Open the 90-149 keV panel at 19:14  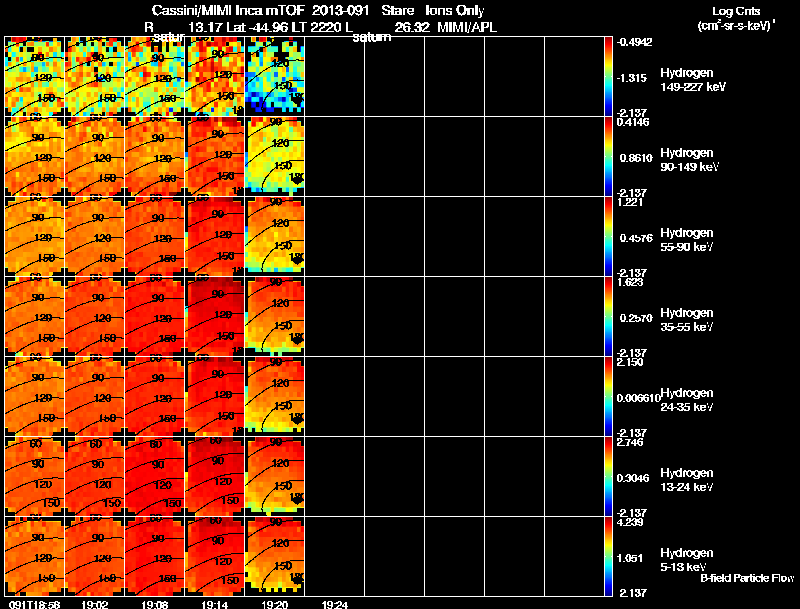tap(215, 156)
